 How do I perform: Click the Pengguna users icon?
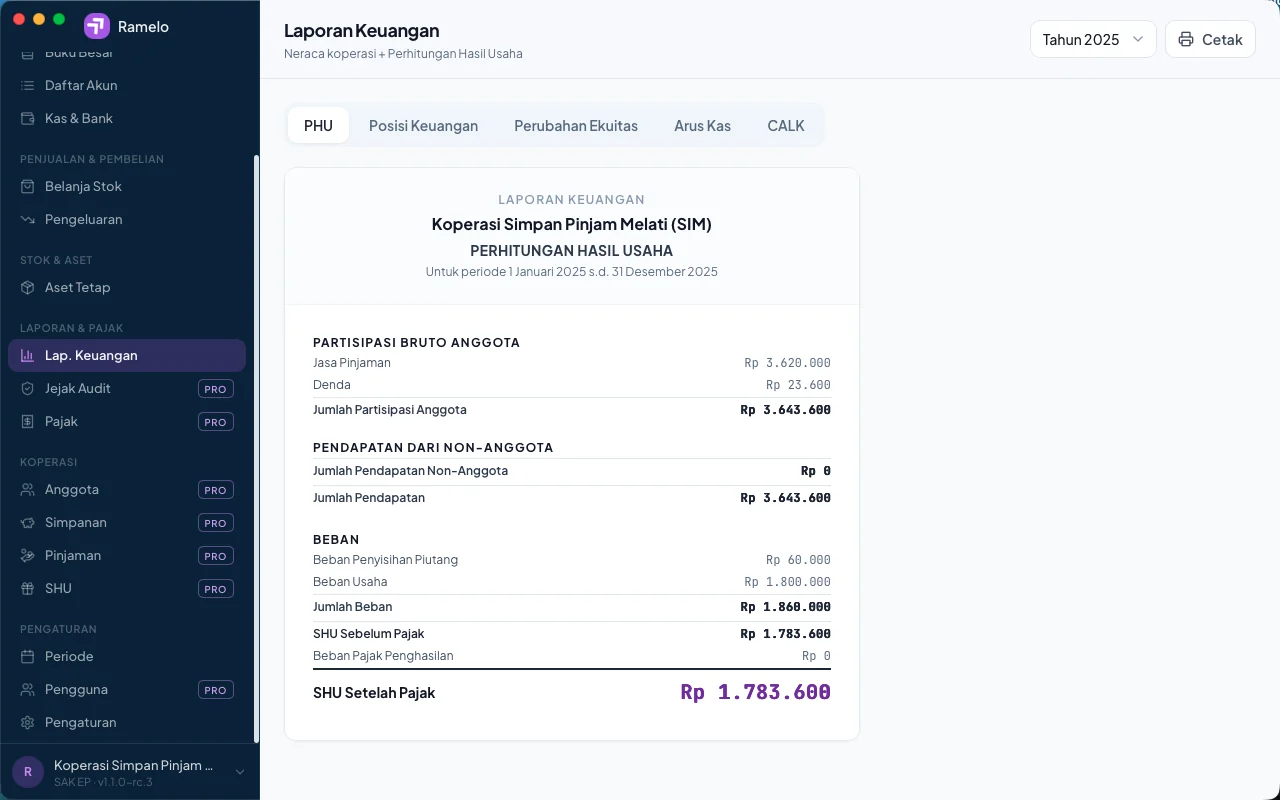tap(27, 689)
